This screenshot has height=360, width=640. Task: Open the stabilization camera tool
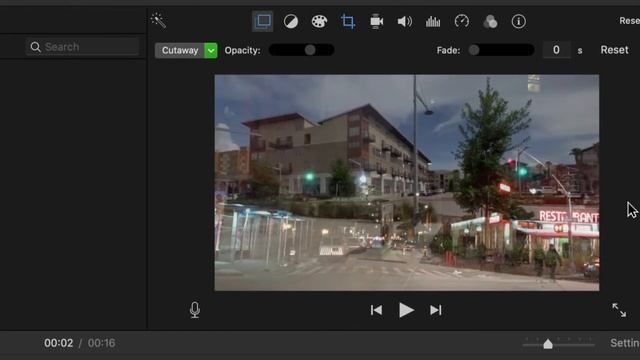tap(376, 21)
